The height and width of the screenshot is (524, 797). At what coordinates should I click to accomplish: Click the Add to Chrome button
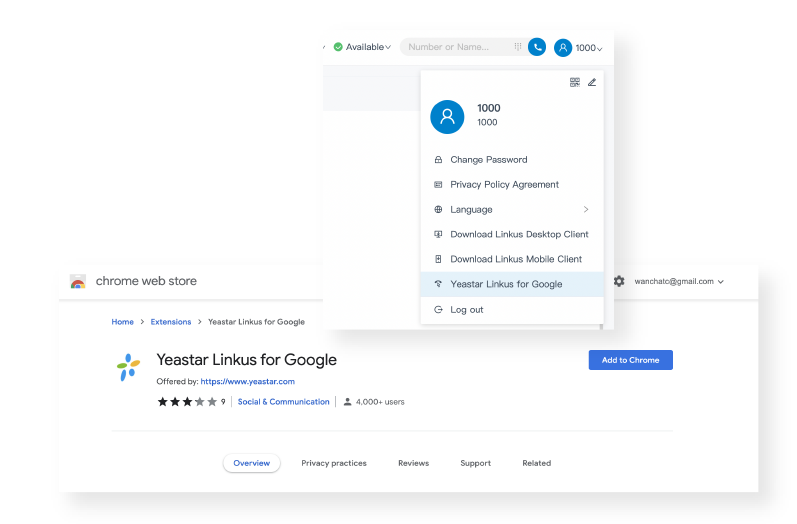point(630,360)
